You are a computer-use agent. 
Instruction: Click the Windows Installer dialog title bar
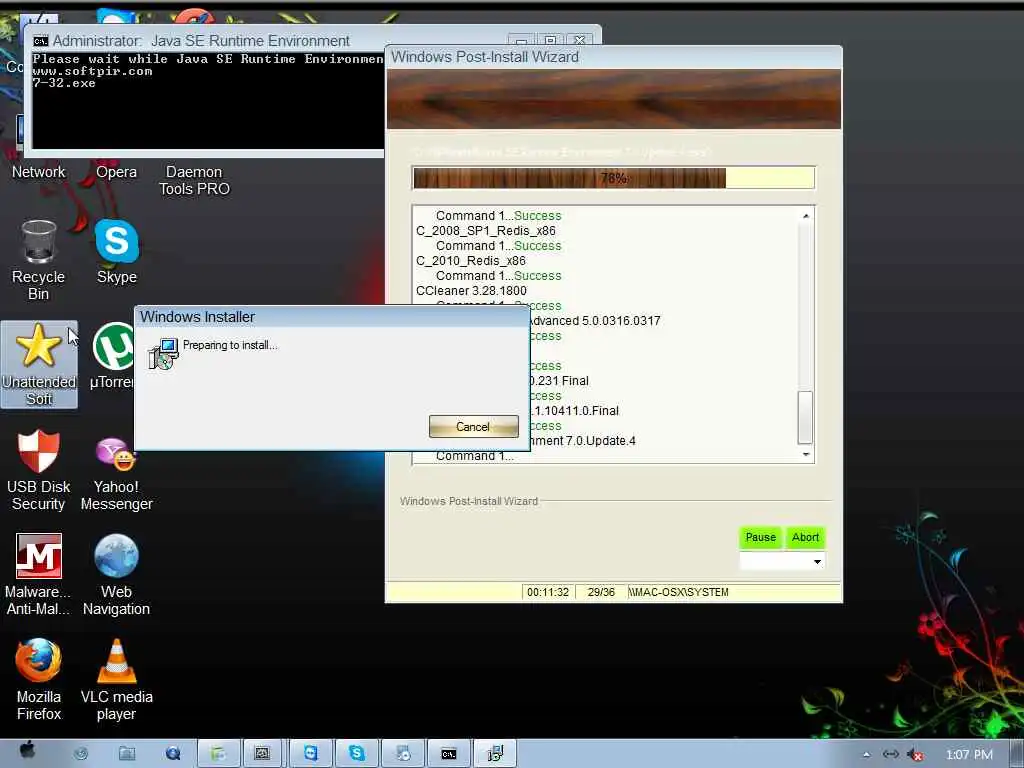tap(332, 317)
